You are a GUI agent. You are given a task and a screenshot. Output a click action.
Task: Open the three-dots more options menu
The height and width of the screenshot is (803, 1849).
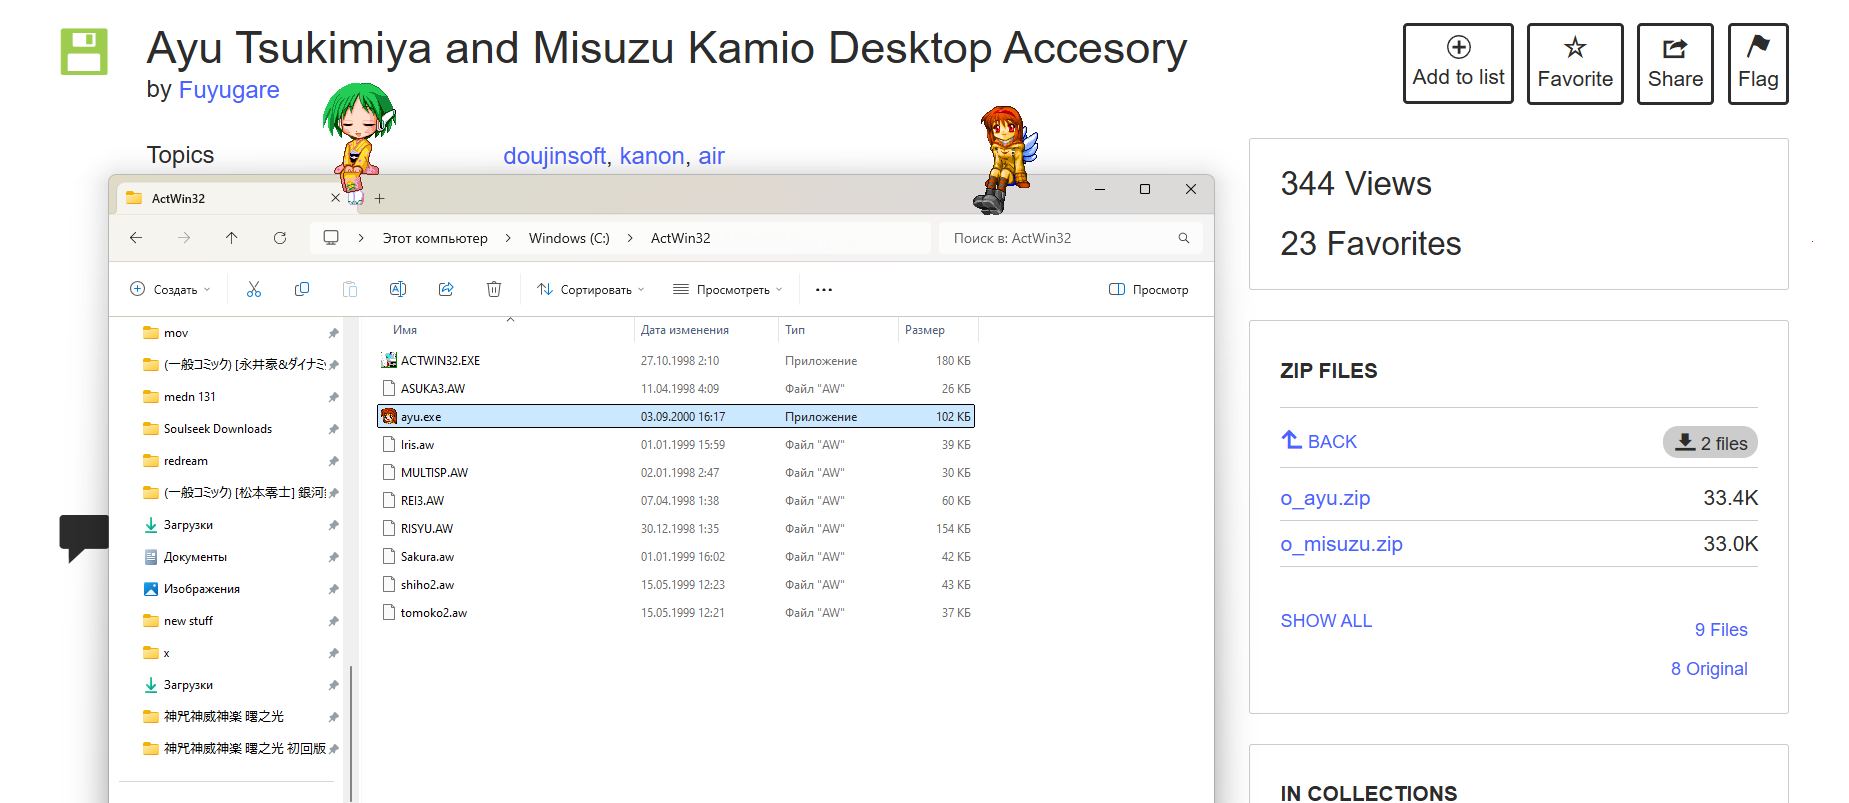[824, 289]
